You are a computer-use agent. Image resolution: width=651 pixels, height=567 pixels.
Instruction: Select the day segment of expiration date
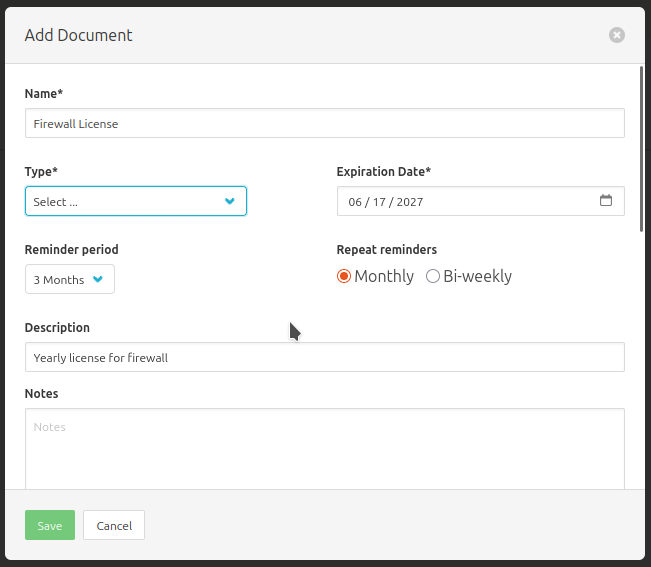click(381, 202)
